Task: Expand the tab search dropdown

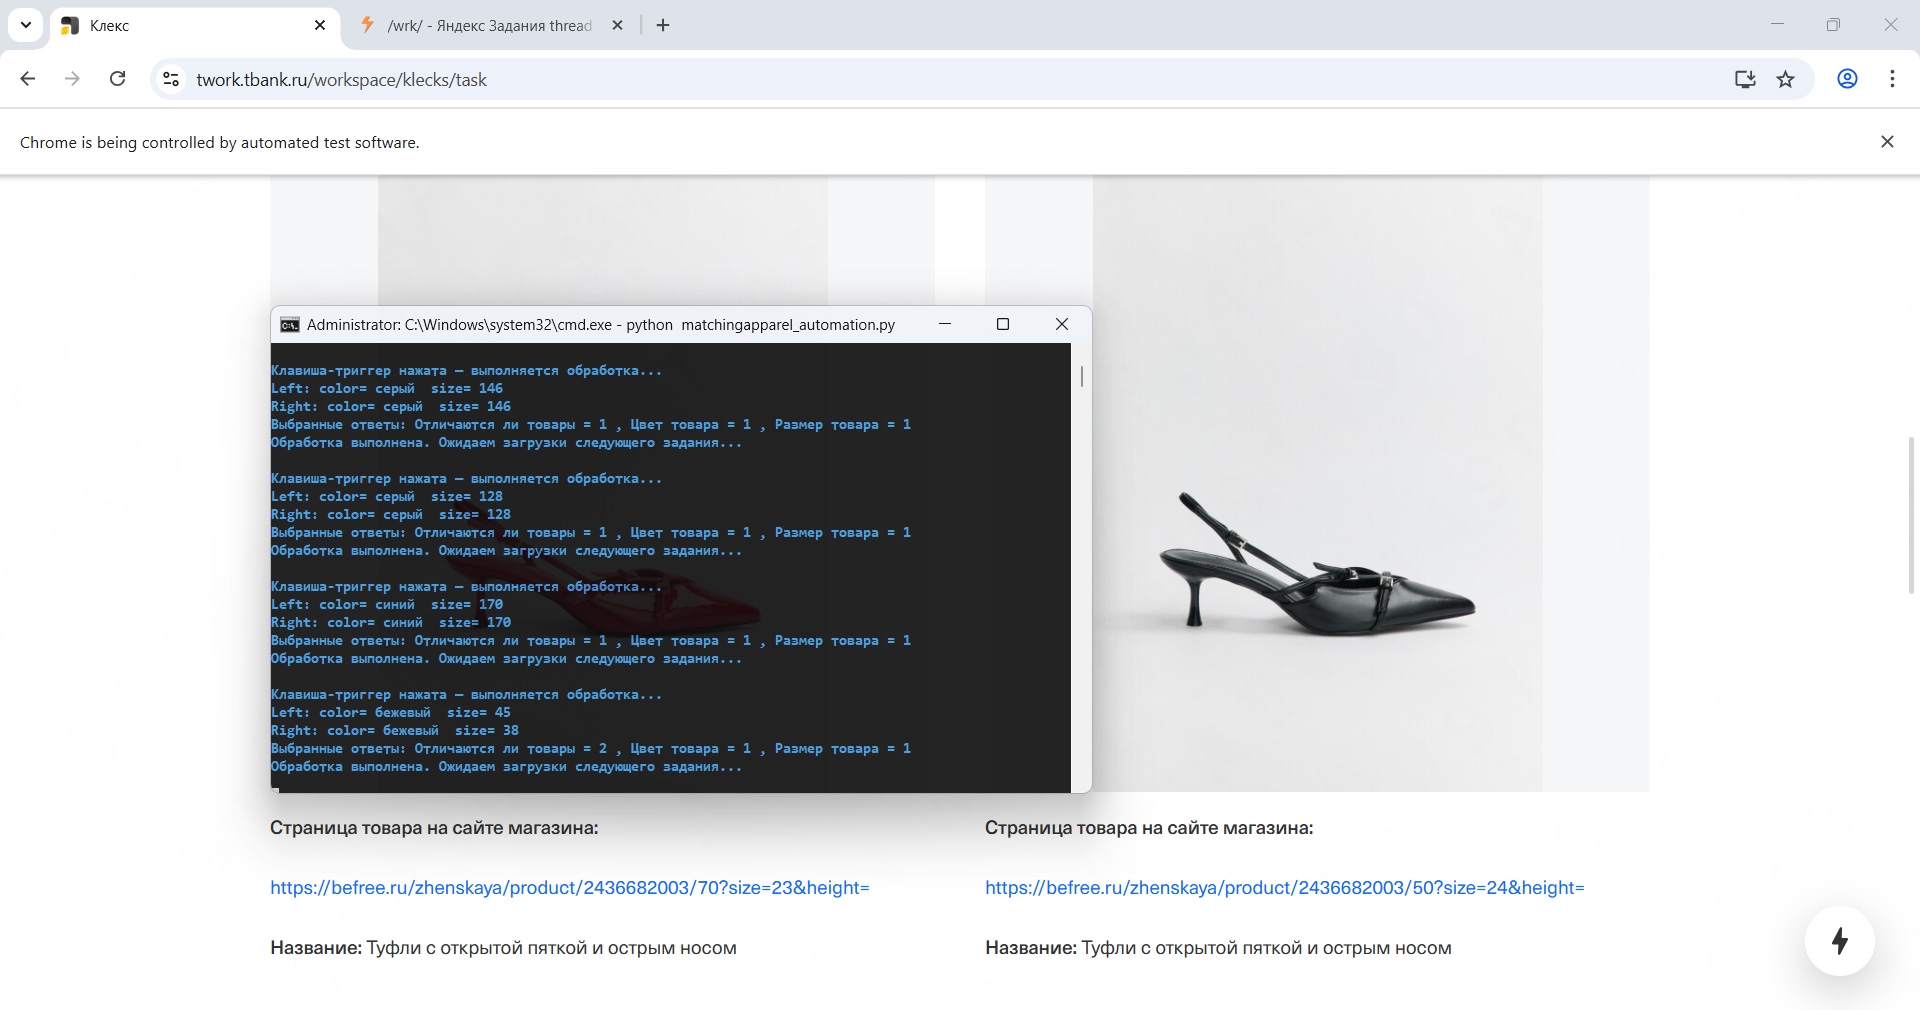Action: 26,25
